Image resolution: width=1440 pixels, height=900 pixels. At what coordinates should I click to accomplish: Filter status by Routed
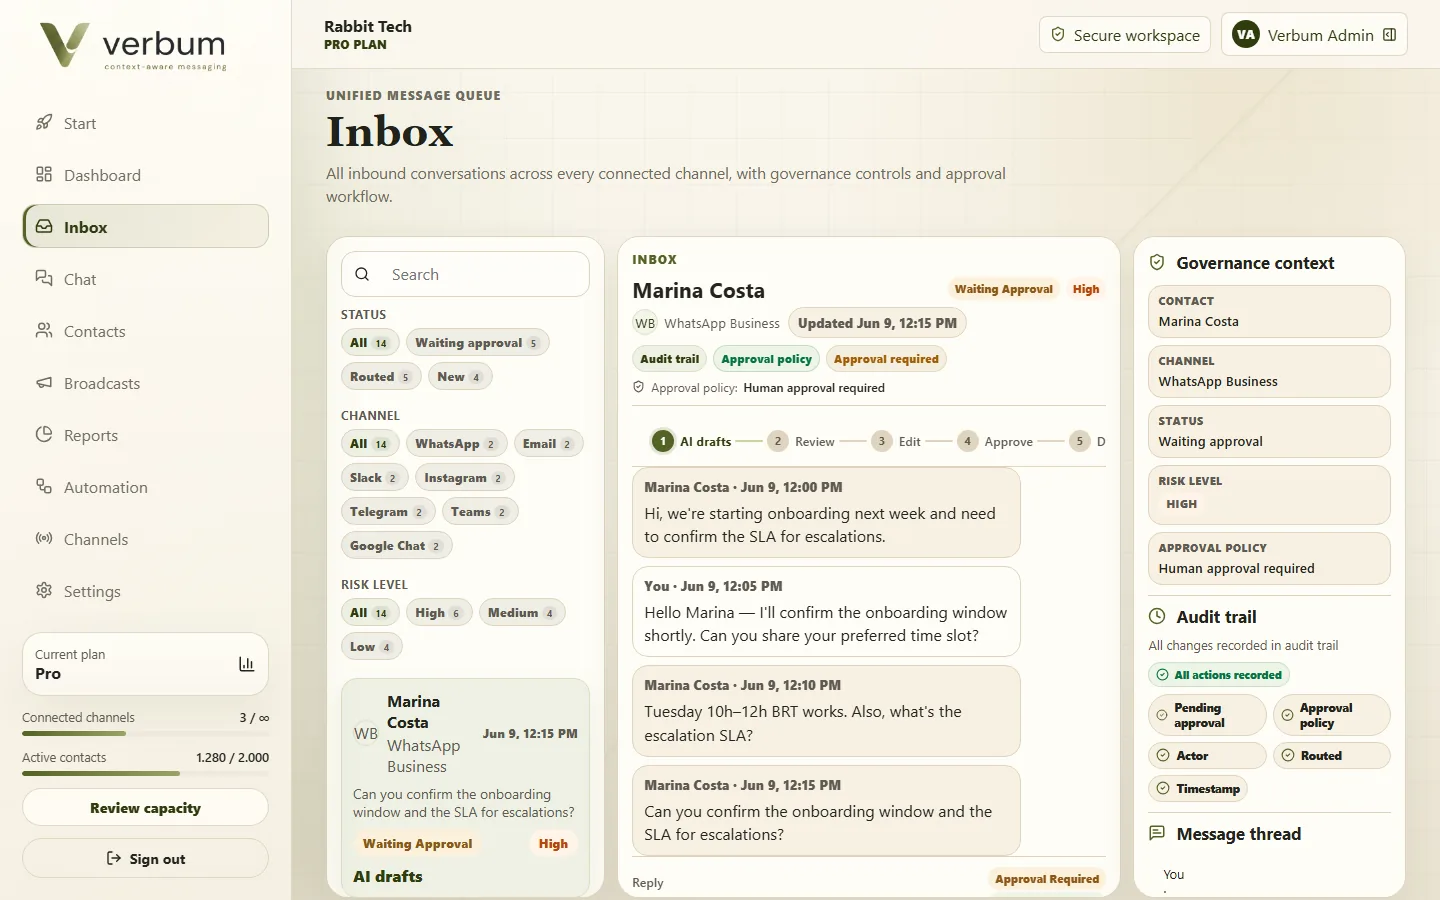[380, 377]
